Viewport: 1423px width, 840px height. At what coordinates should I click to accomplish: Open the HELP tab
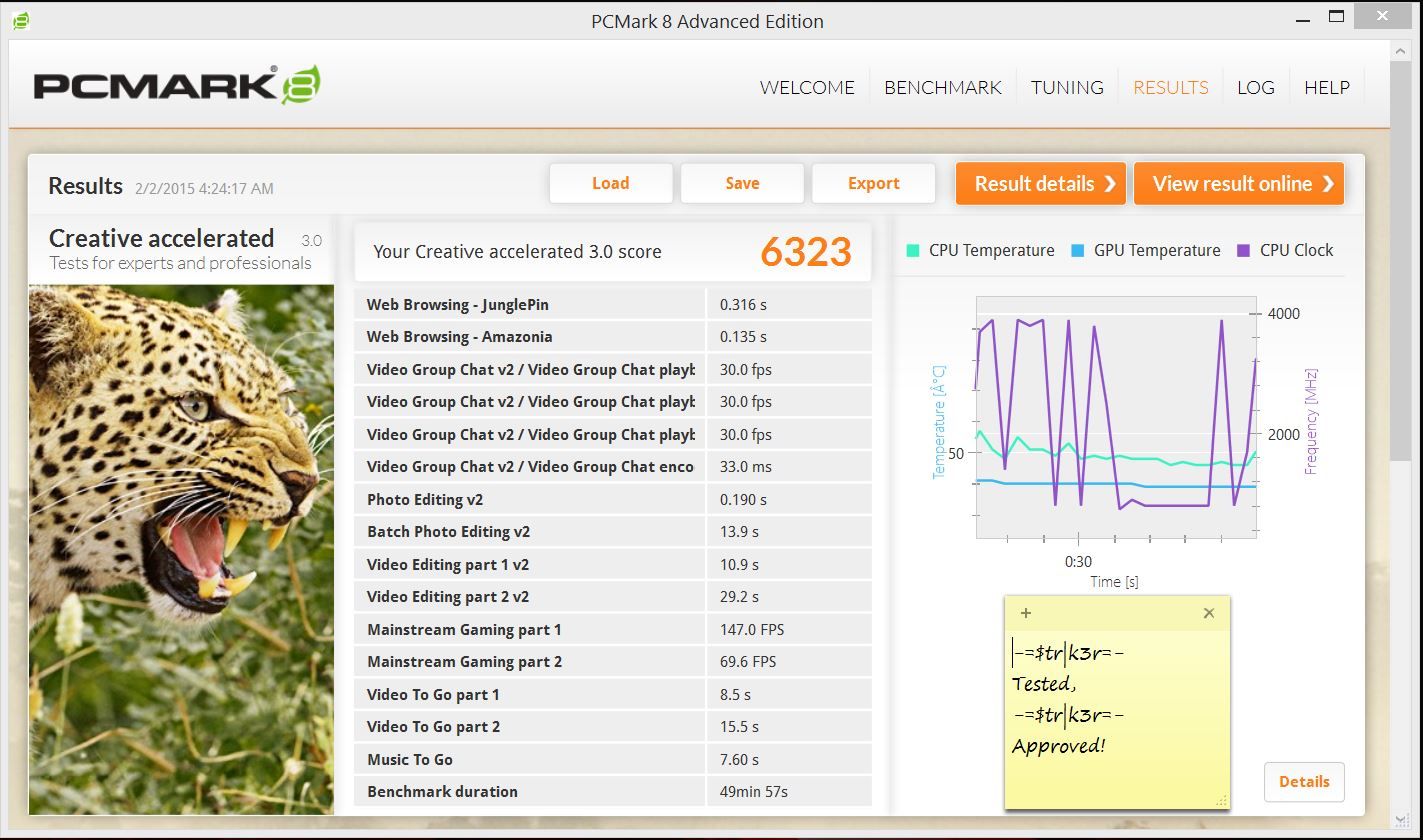point(1327,88)
